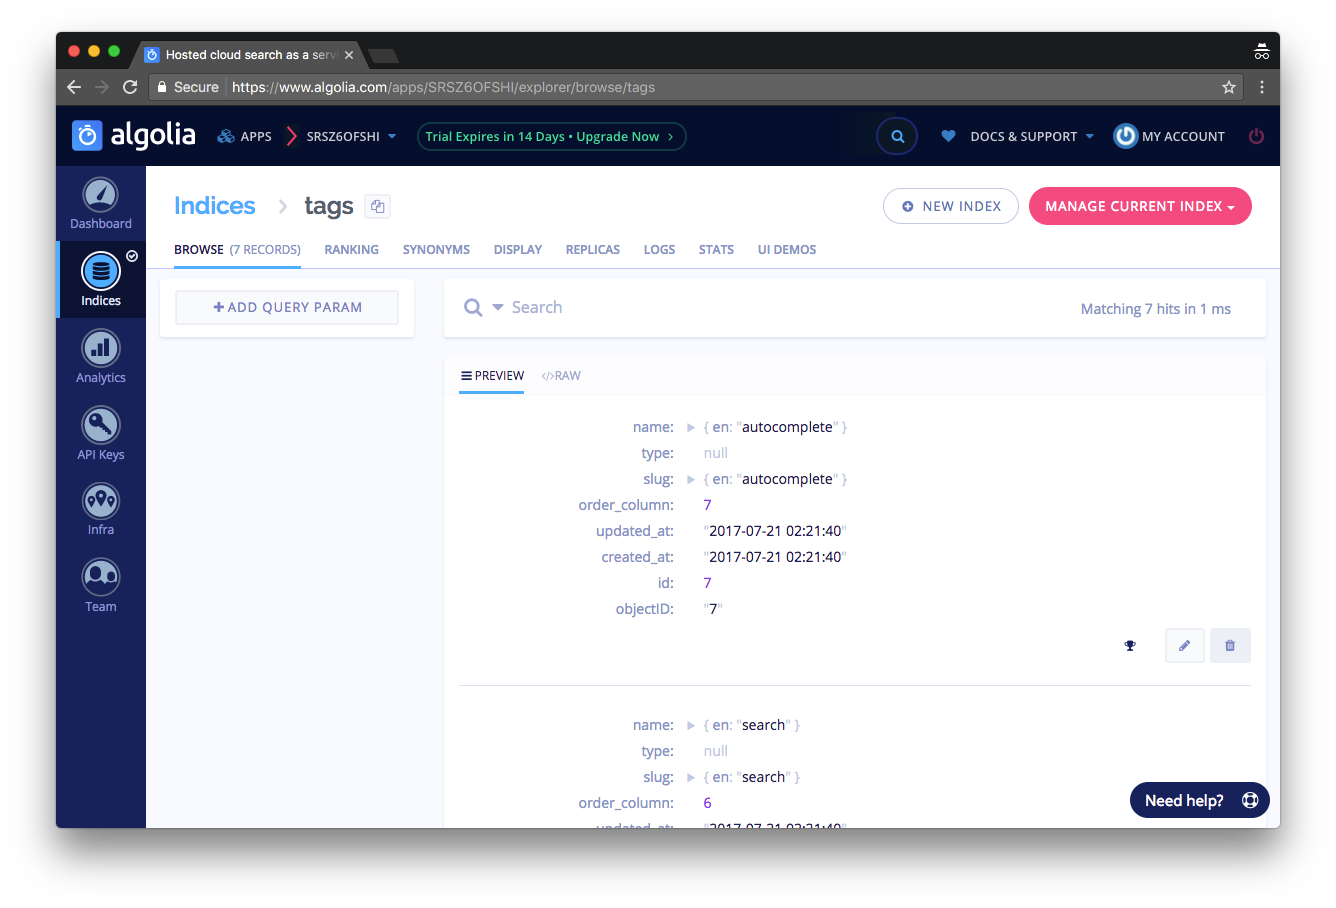Click the power logout icon in header
Viewport: 1336px width, 908px height.
1256,136
